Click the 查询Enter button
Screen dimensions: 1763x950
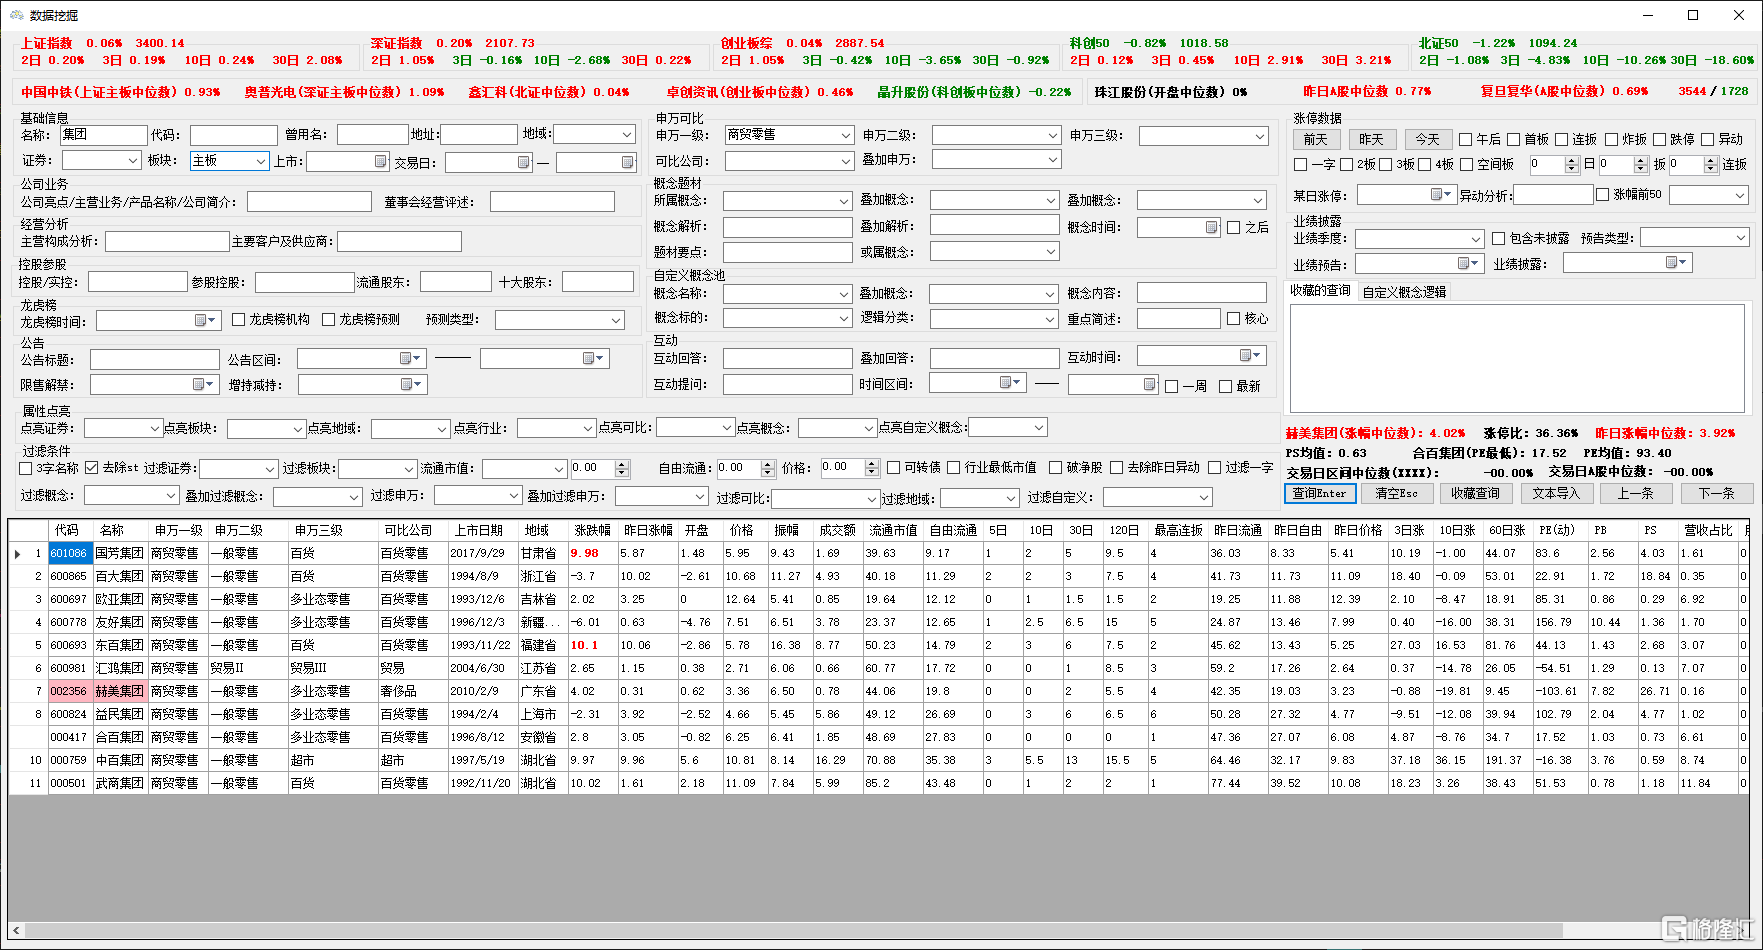pyautogui.click(x=1319, y=493)
